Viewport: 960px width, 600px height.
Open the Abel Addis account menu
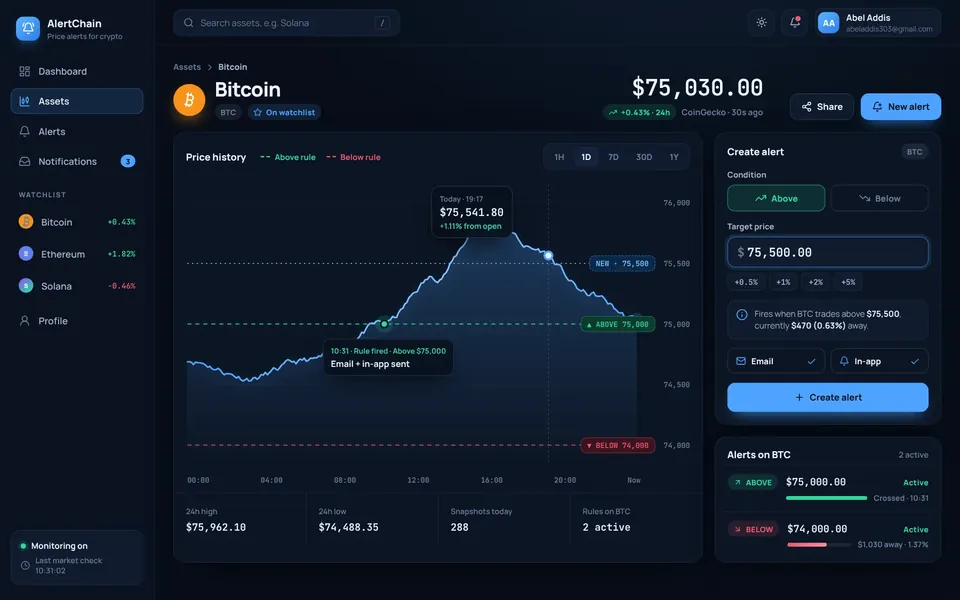(x=879, y=23)
